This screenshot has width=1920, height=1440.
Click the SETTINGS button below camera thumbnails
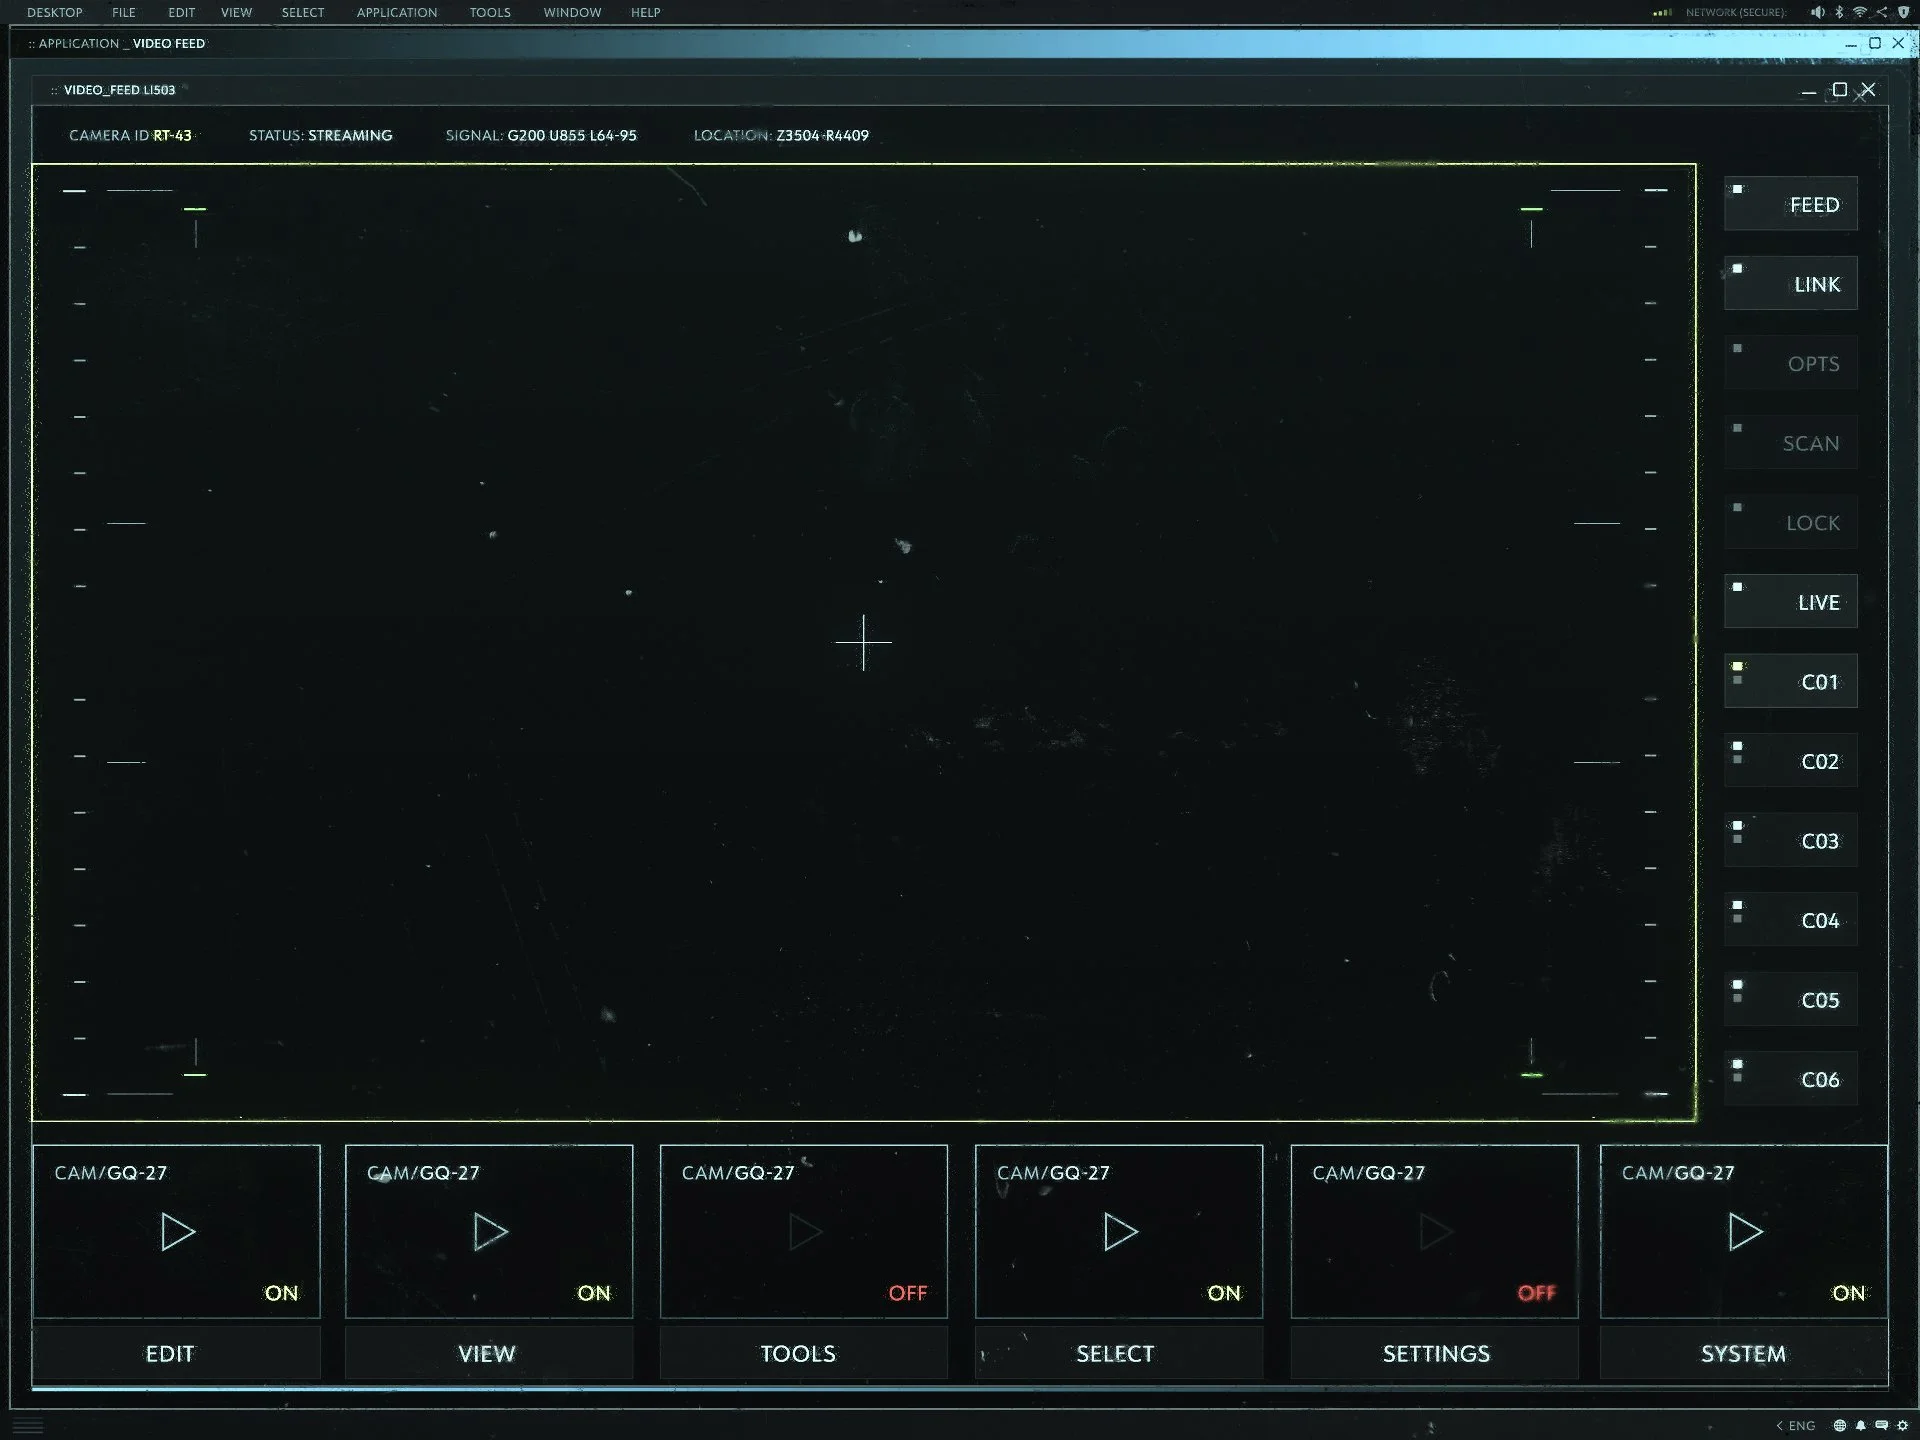pos(1435,1353)
